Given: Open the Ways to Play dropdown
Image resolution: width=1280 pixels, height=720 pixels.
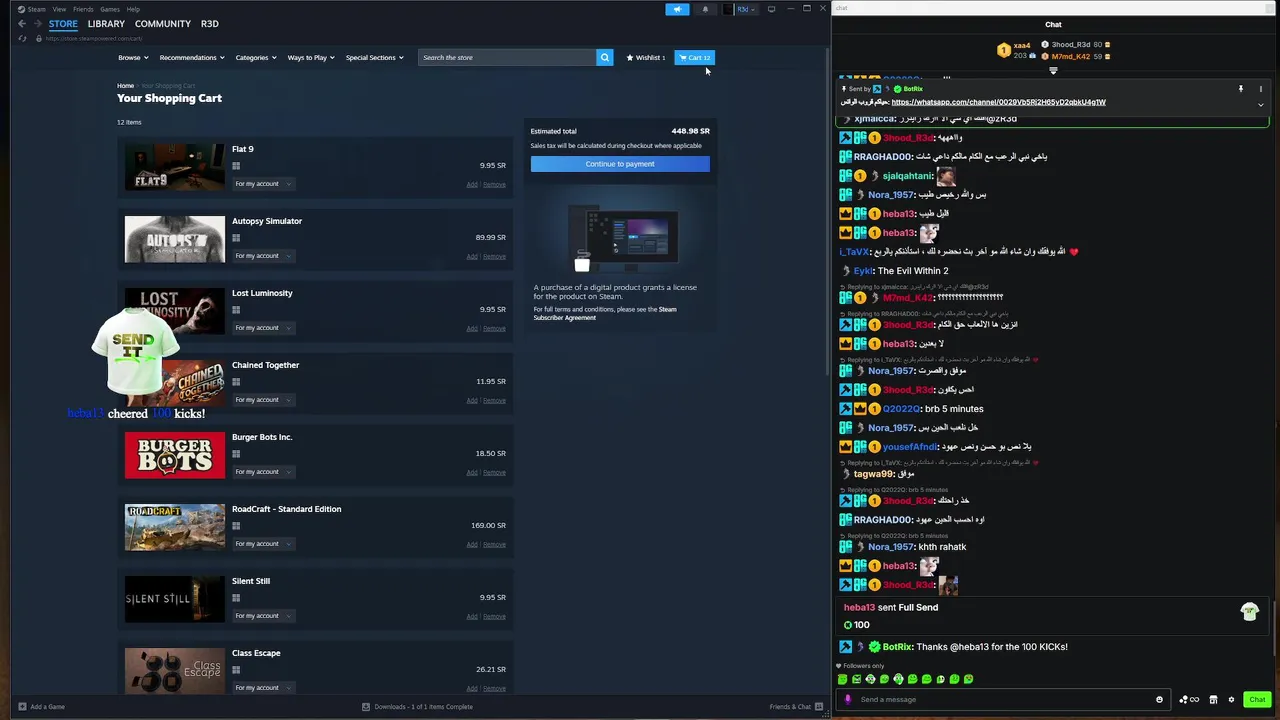Looking at the screenshot, I should [311, 57].
